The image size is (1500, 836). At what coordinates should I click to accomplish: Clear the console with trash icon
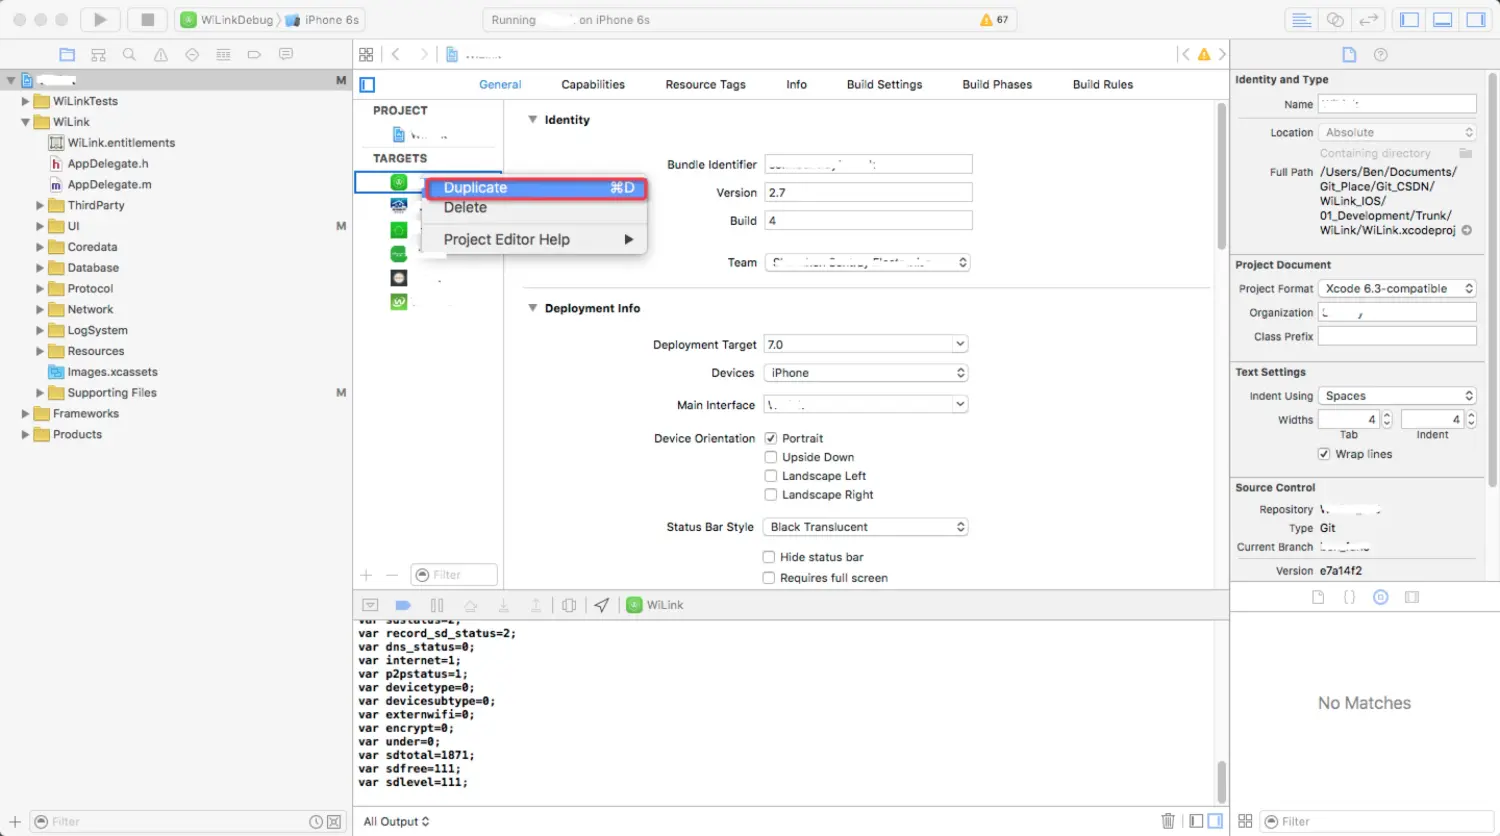point(1168,821)
